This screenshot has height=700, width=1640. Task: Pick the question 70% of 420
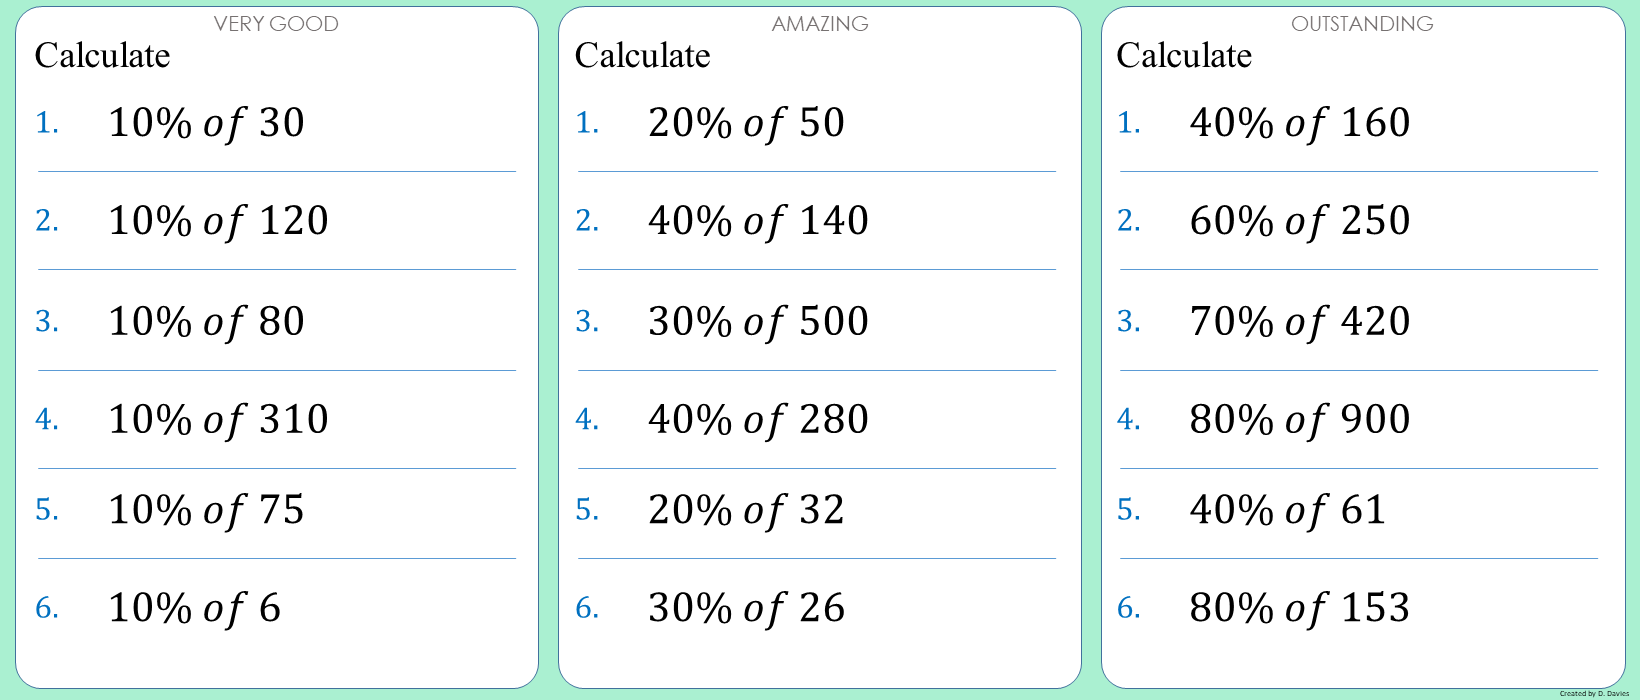1299,322
